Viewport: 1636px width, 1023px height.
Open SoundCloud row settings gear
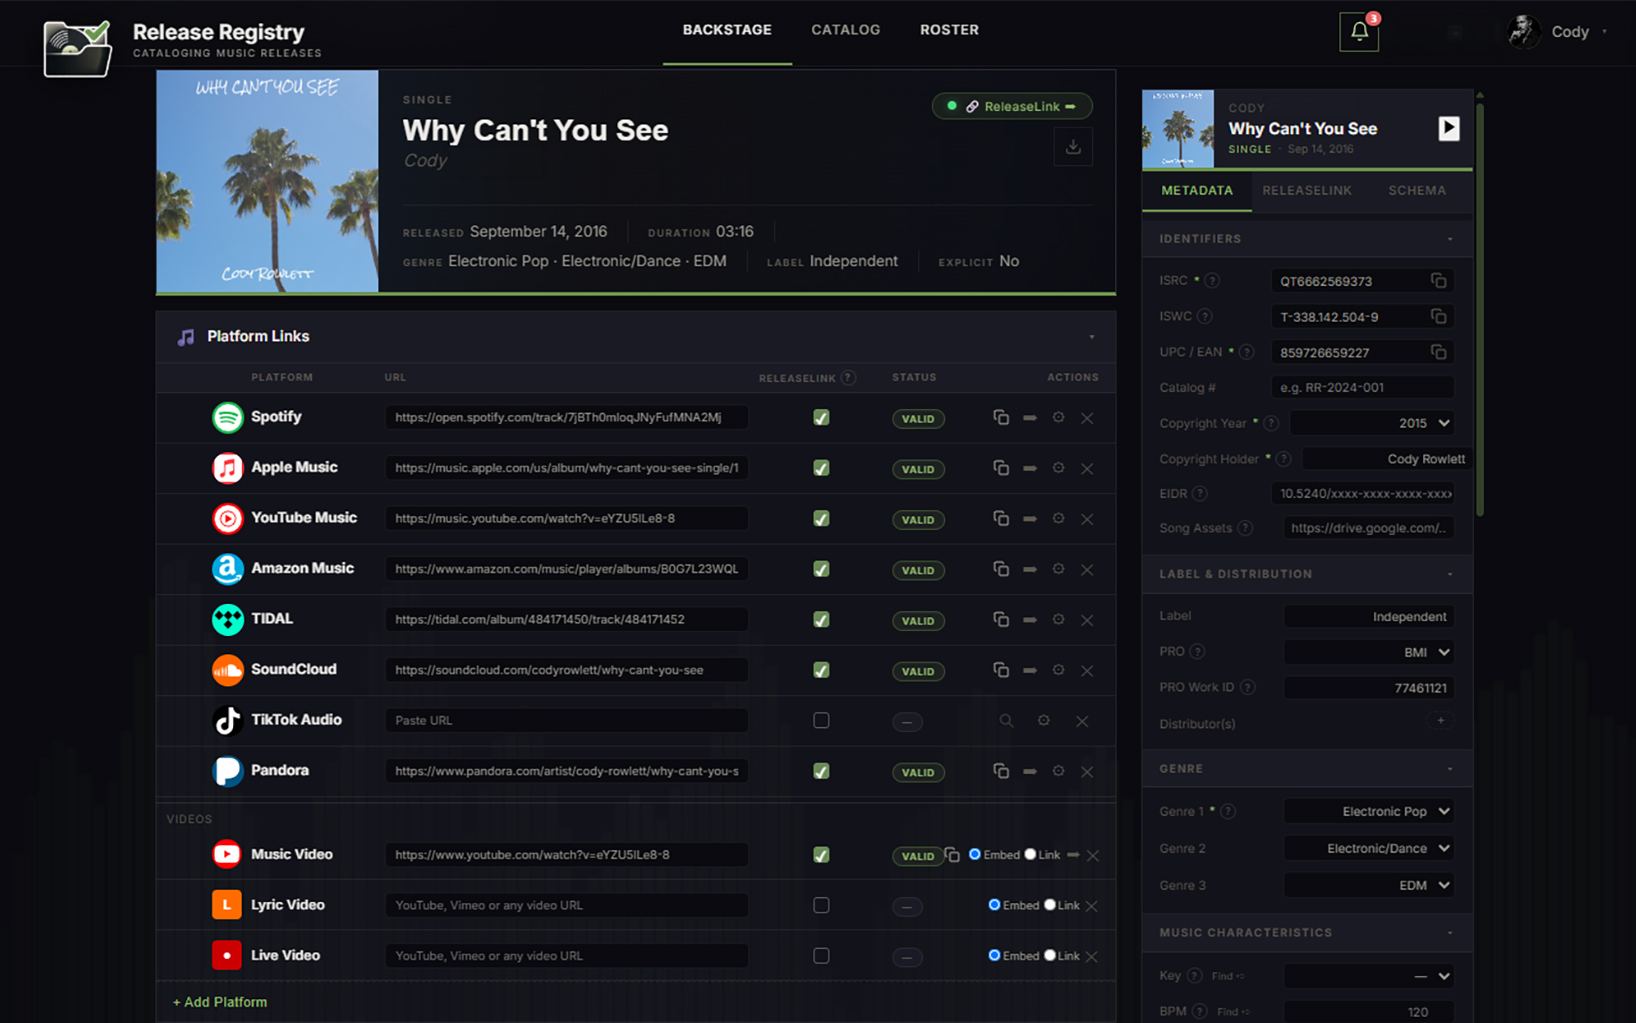(1058, 669)
